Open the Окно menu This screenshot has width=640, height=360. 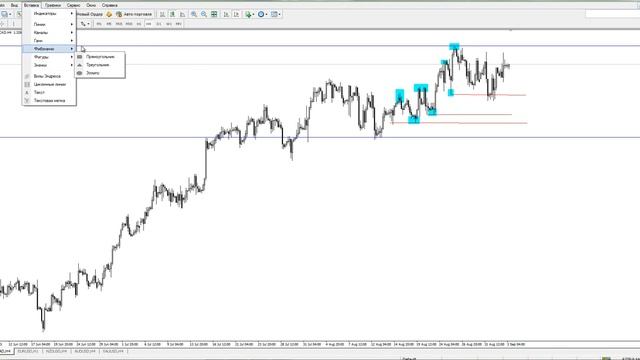click(x=91, y=5)
